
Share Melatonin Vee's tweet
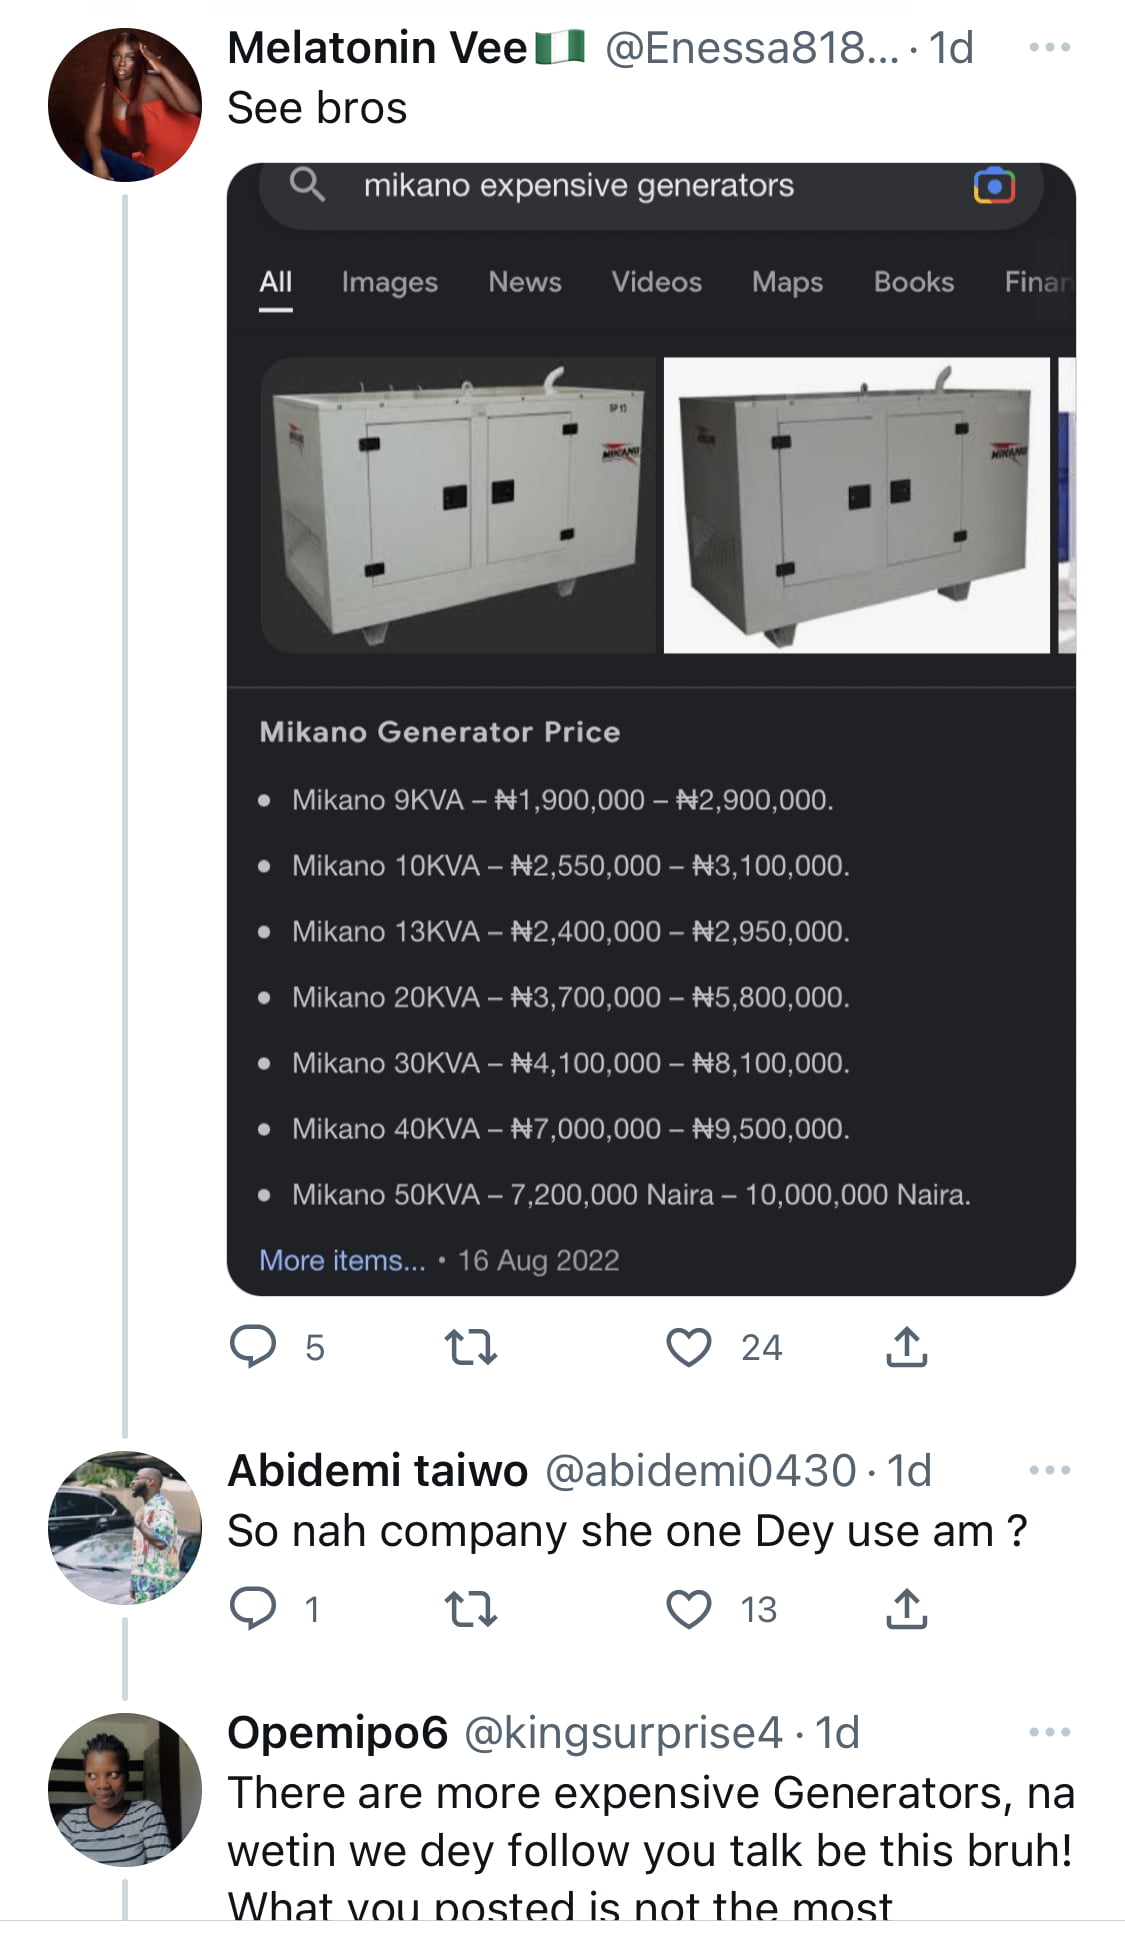906,1346
